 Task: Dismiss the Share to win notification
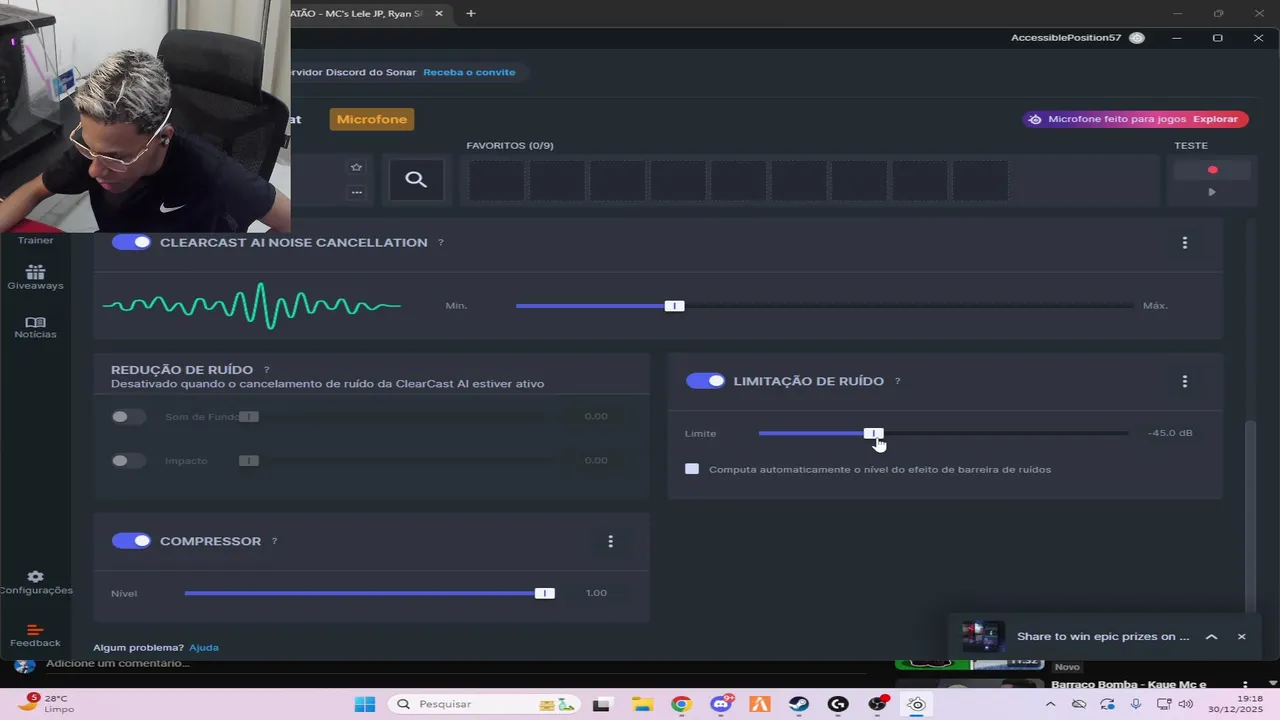tap(1242, 636)
